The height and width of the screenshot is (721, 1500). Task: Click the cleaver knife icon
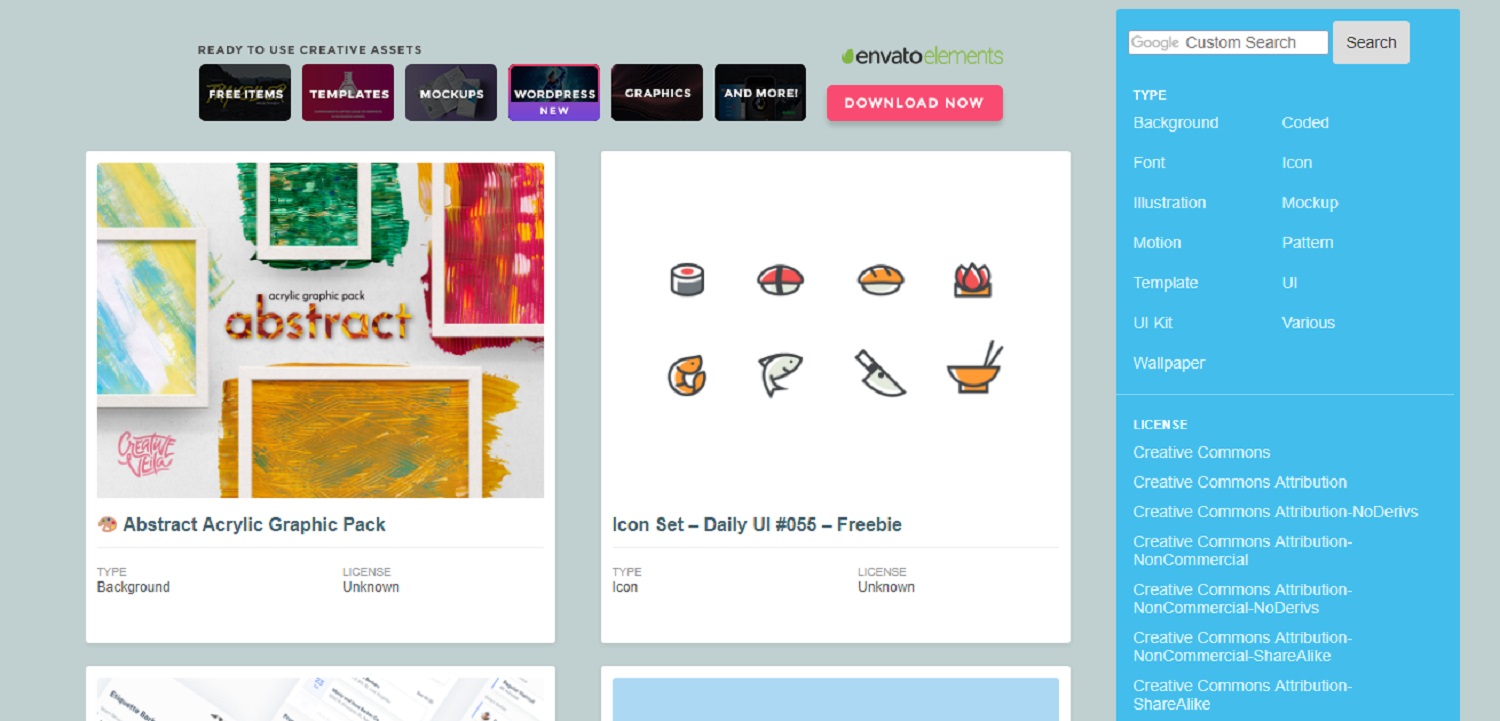(x=880, y=373)
